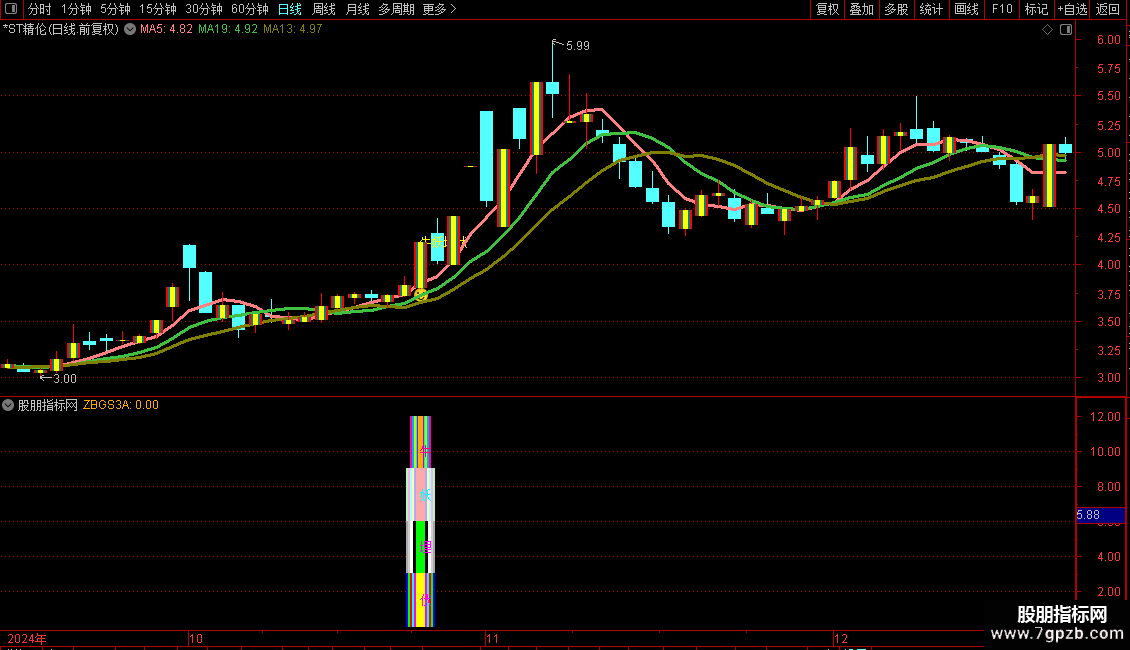Select the 5分钟 period
The width and height of the screenshot is (1130, 650).
pyautogui.click(x=115, y=9)
